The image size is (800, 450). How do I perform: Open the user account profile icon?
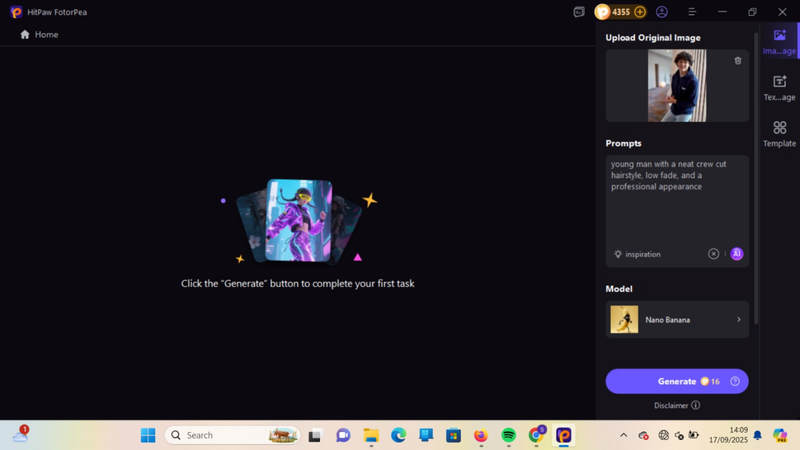[662, 12]
